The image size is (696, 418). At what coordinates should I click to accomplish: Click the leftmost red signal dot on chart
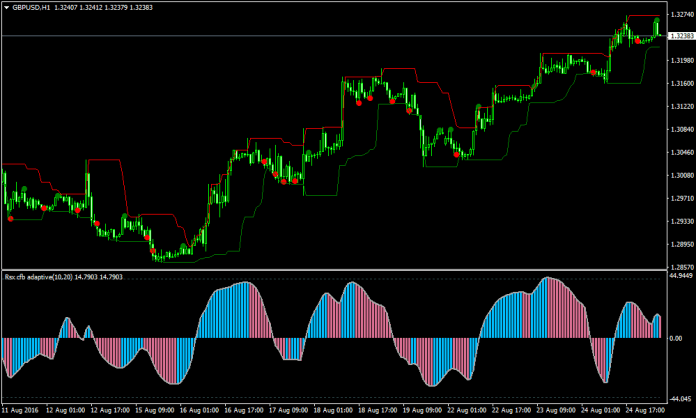pyautogui.click(x=11, y=217)
